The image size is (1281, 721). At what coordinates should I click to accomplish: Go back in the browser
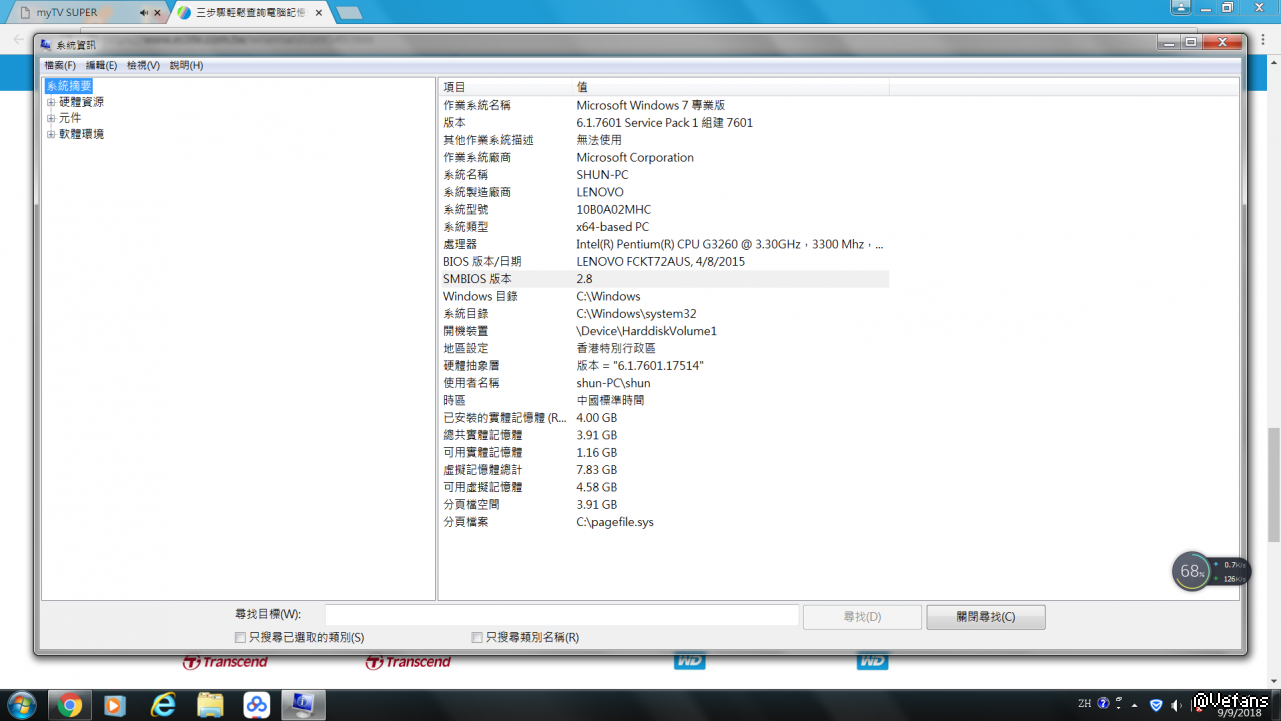[x=19, y=40]
